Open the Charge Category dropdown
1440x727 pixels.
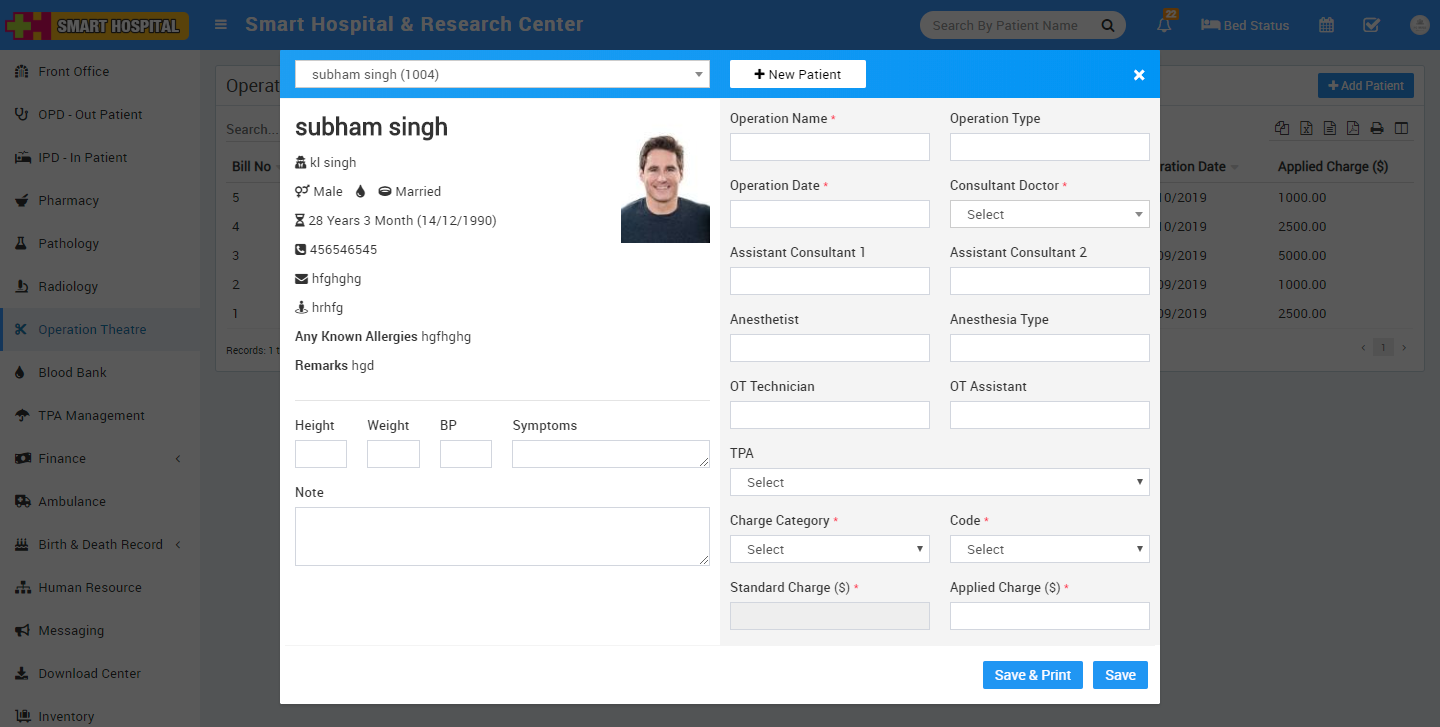pos(829,549)
